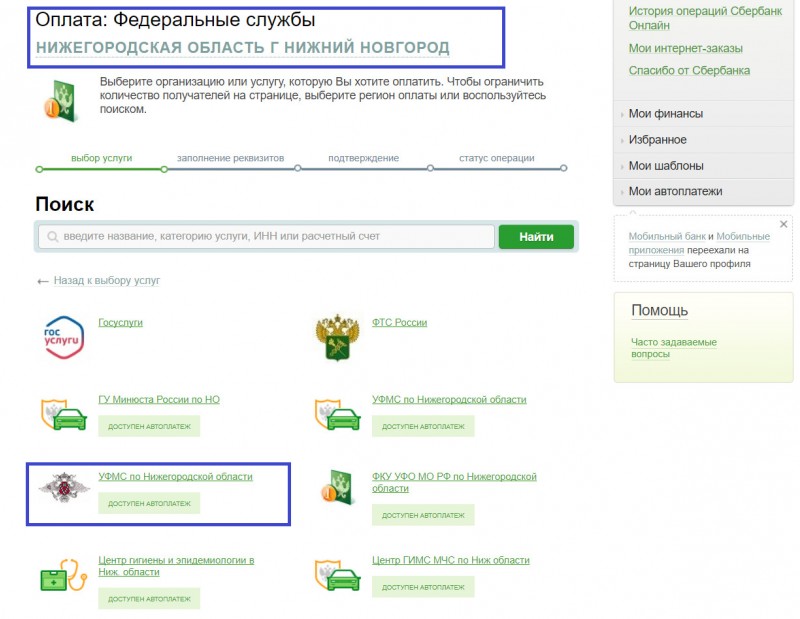Click ДОСТУПЕН АВТОПЛАТЕЖ badge under ФКУ УФО МО РФ
Viewport: 800px width, 619px height.
[423, 515]
